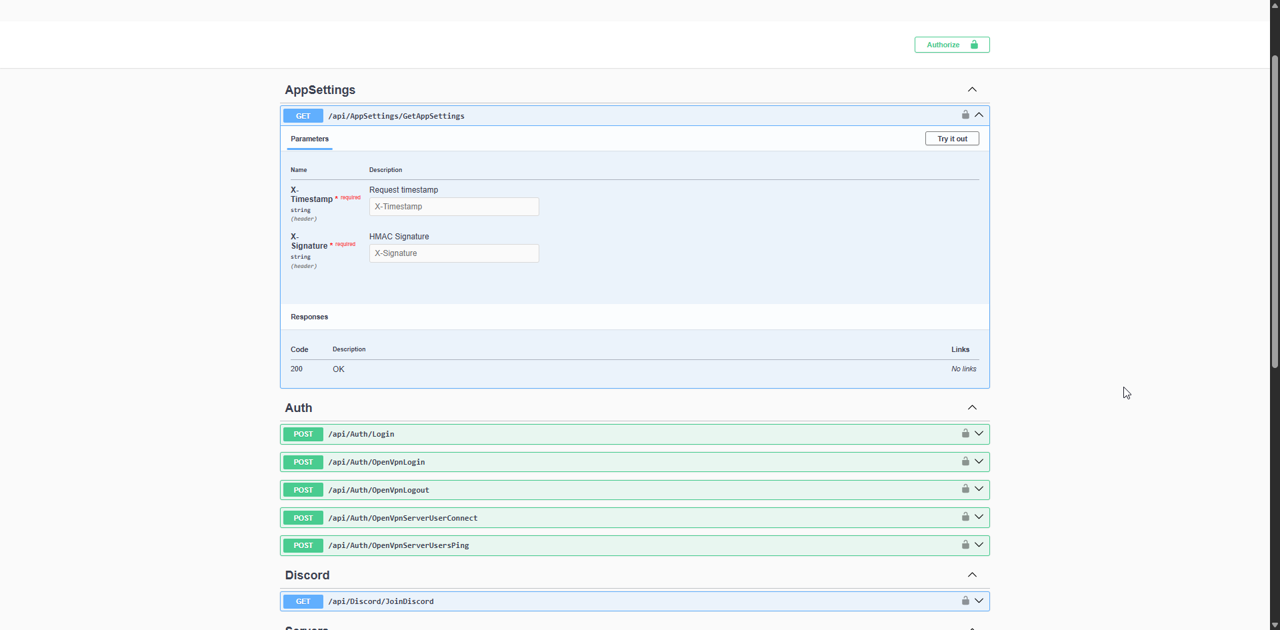Open the /api/Auth/OpenVpnServerUserConnect path
The height and width of the screenshot is (630, 1280).
(403, 518)
